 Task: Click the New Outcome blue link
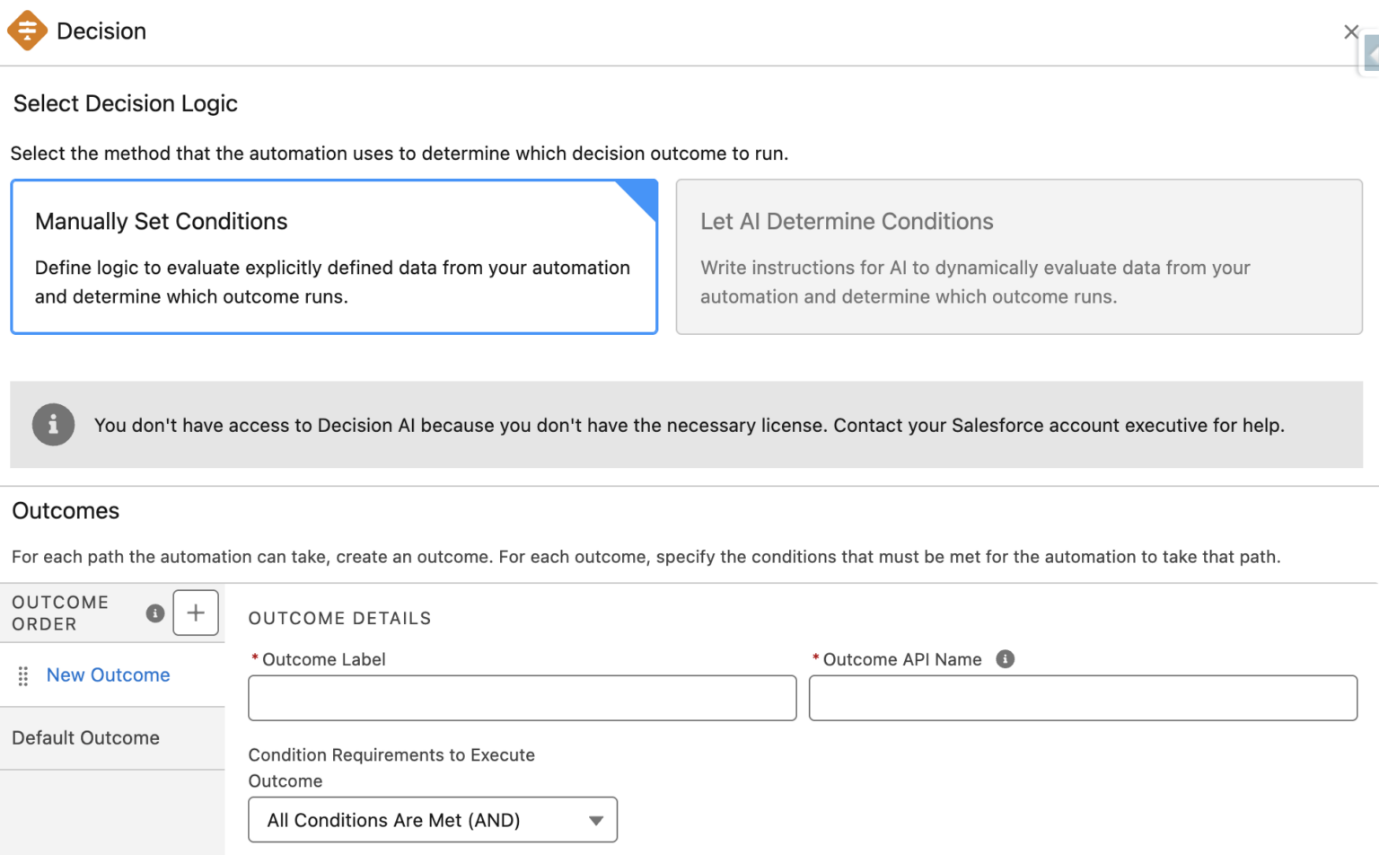[108, 675]
